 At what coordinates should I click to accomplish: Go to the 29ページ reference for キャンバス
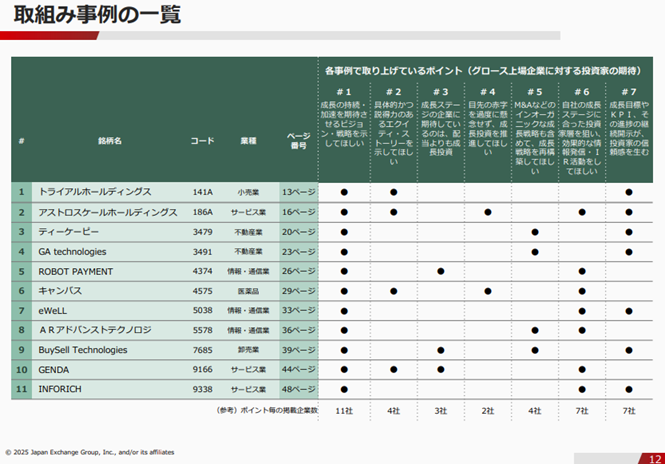298,291
